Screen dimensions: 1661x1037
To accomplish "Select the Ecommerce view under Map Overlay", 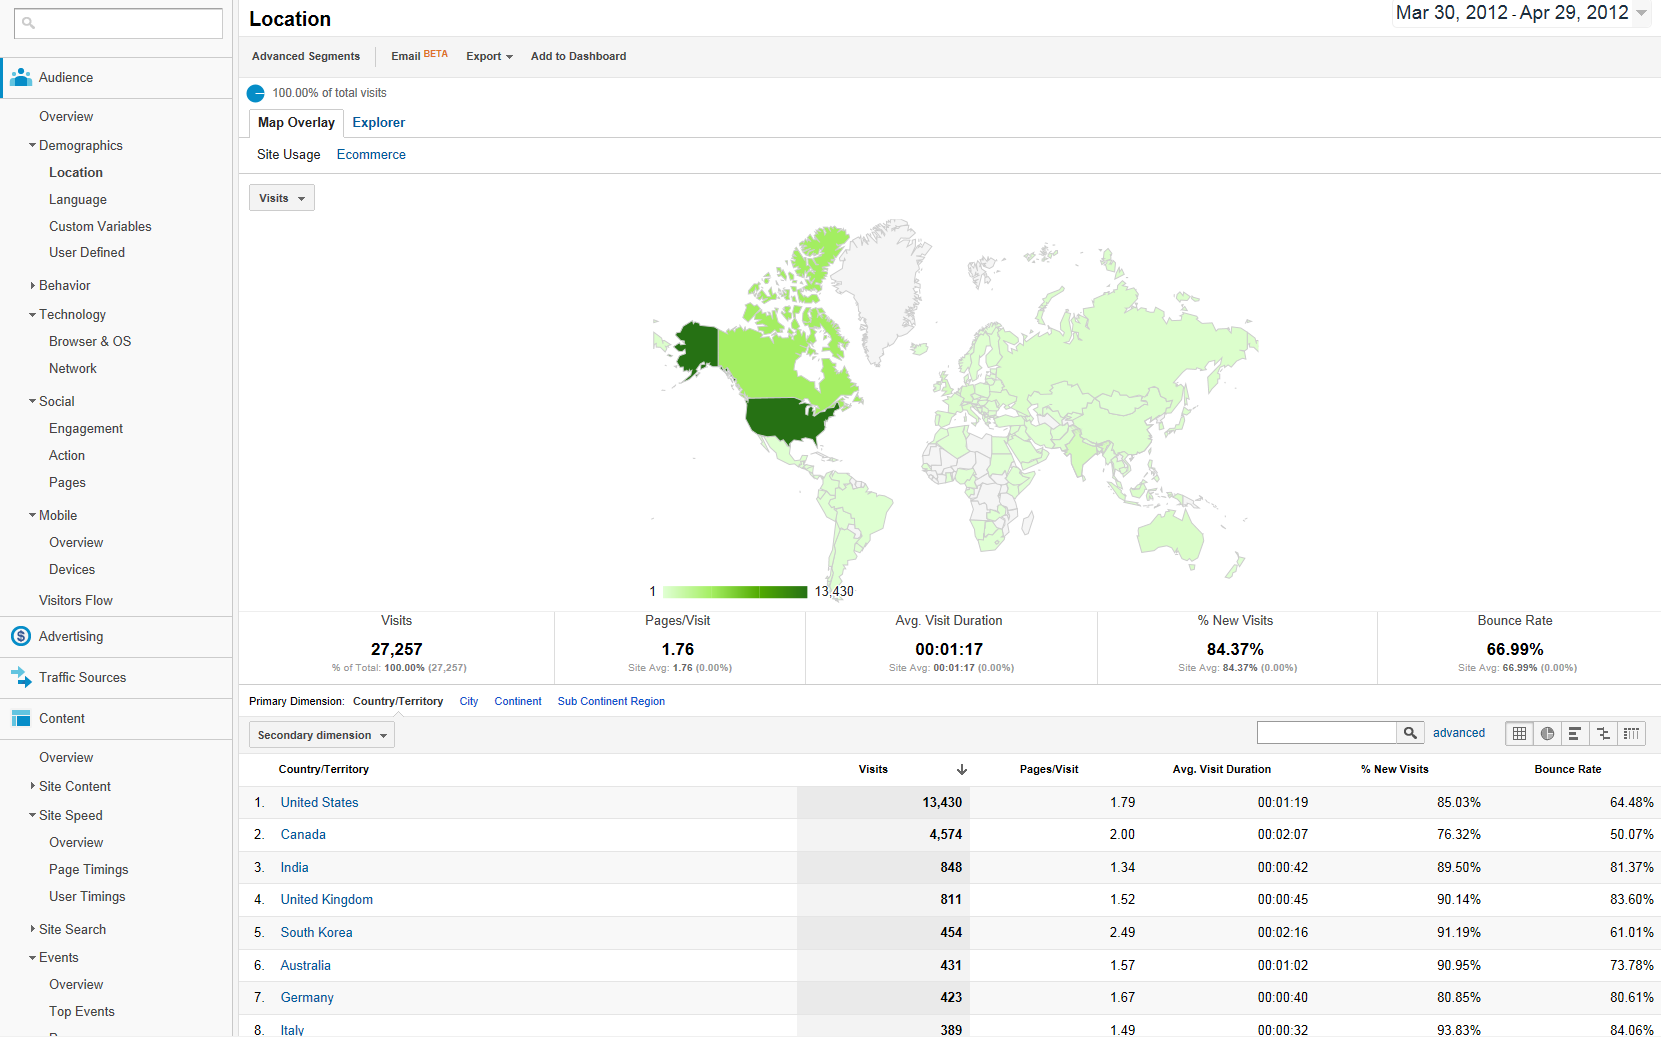I will tap(371, 154).
